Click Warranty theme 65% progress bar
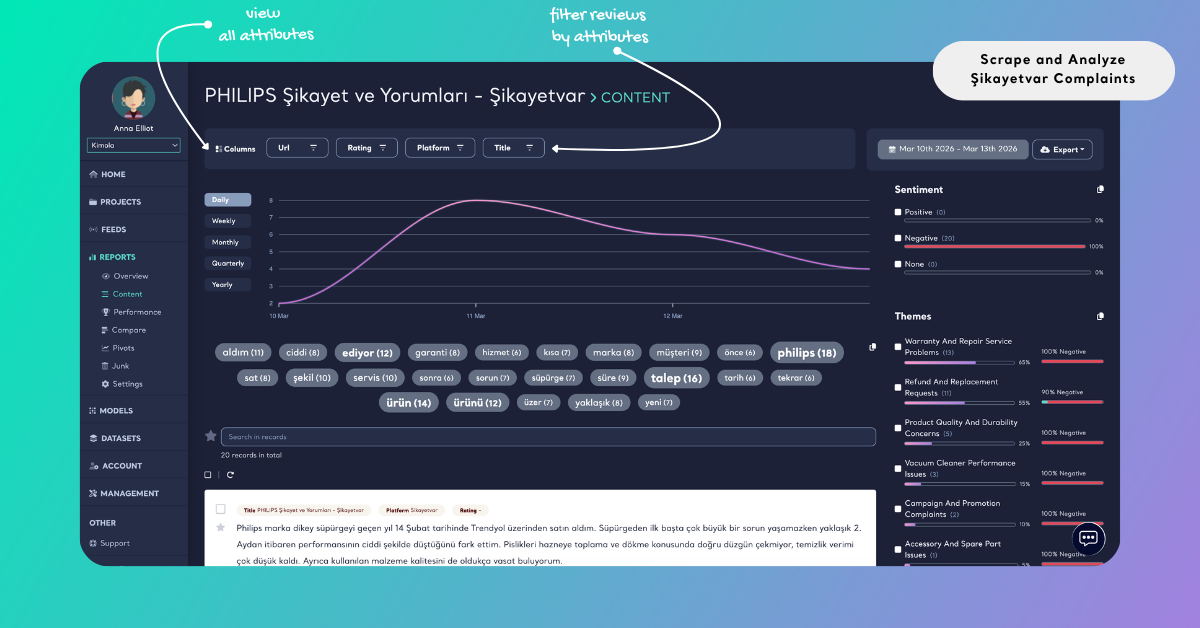The height and width of the screenshot is (628, 1200). pos(960,362)
